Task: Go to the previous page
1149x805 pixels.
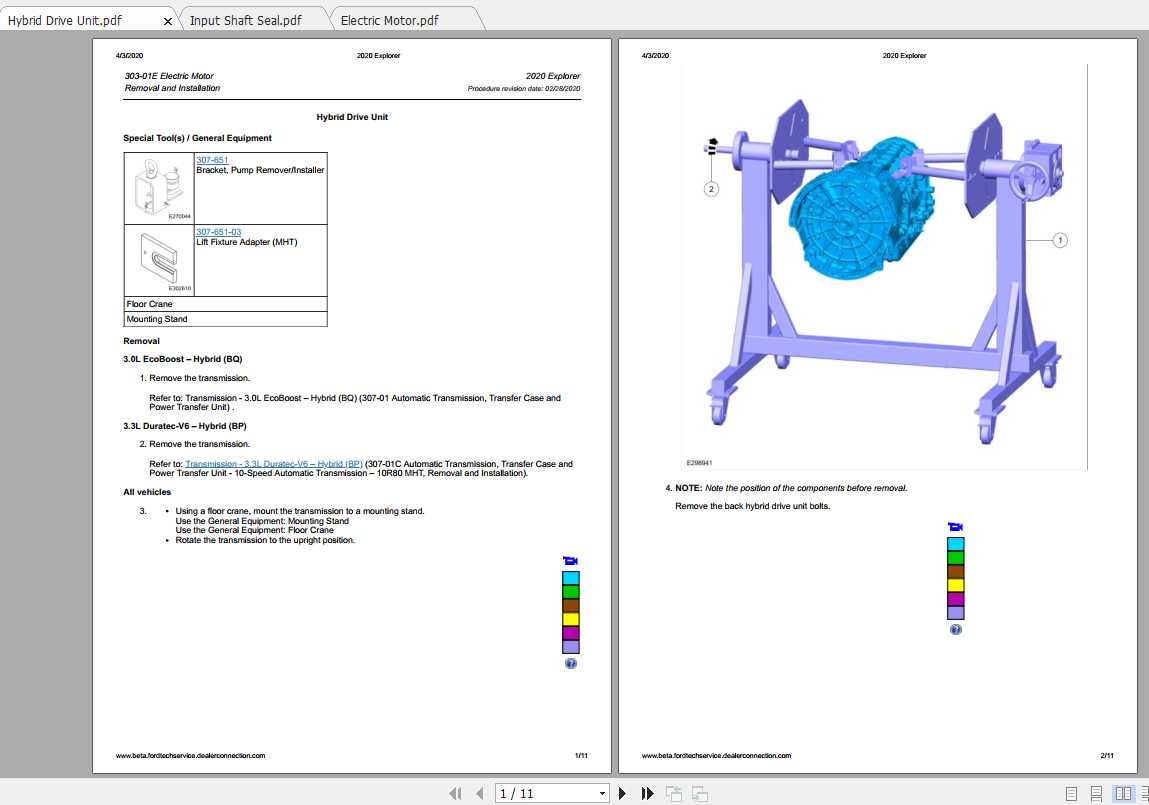Action: coord(480,793)
